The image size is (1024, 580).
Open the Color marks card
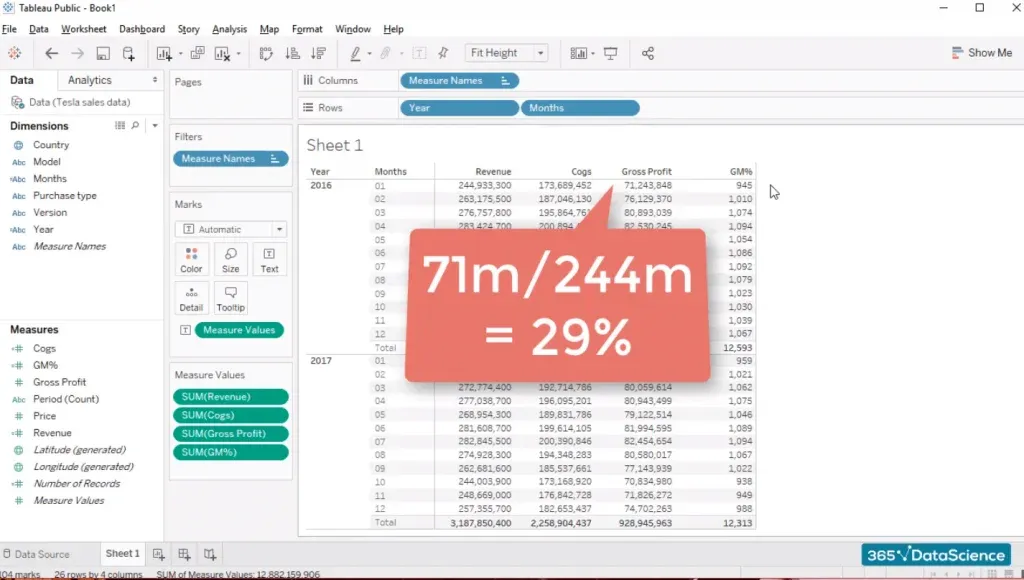[x=191, y=259]
